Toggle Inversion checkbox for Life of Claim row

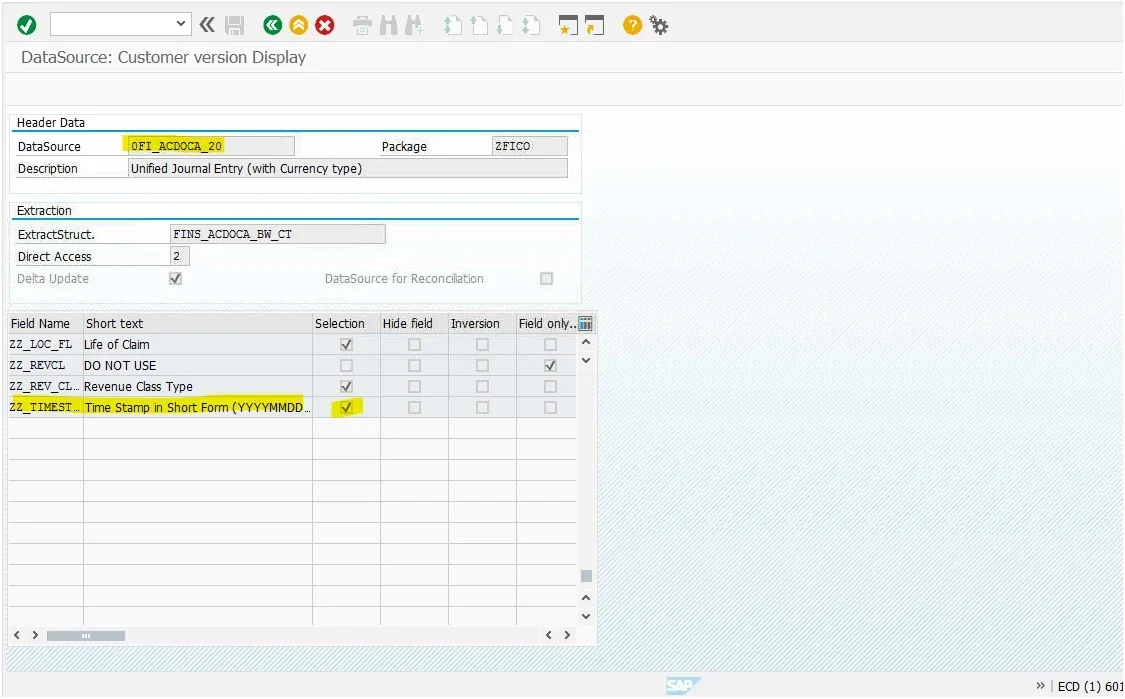click(483, 344)
